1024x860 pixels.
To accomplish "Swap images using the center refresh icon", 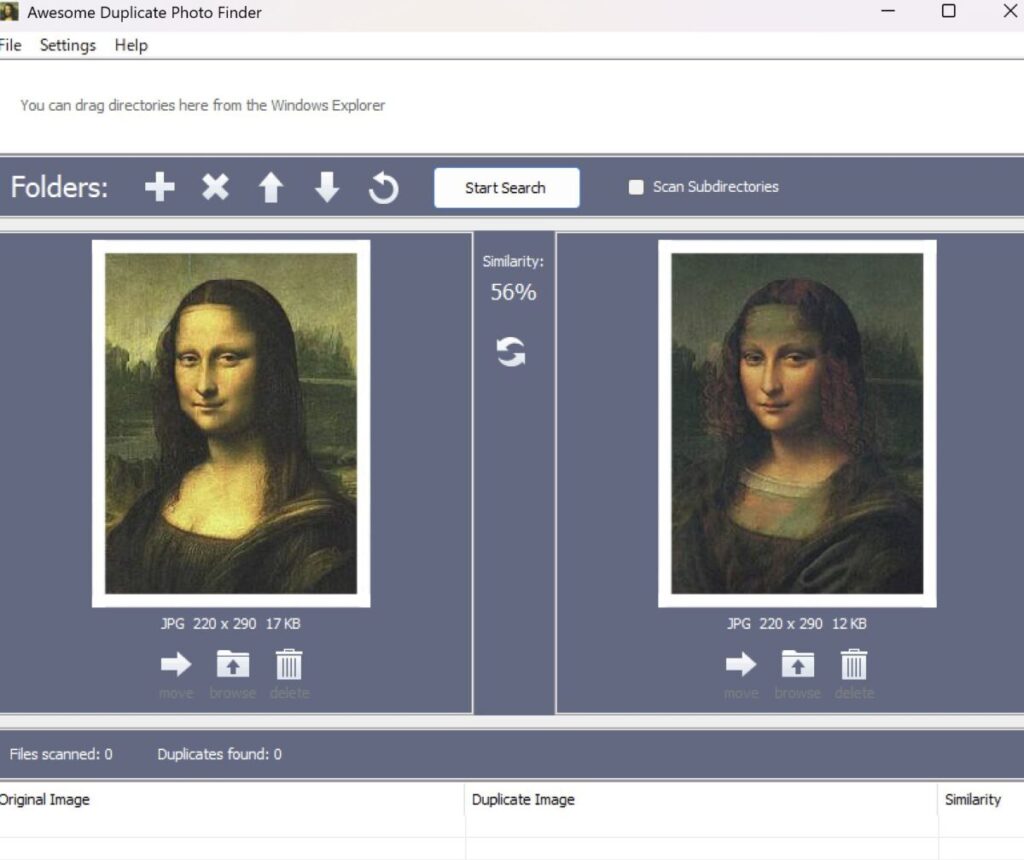I will point(511,352).
